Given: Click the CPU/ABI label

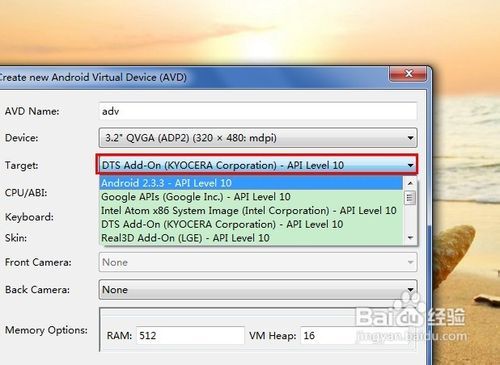Looking at the screenshot, I should (26, 193).
